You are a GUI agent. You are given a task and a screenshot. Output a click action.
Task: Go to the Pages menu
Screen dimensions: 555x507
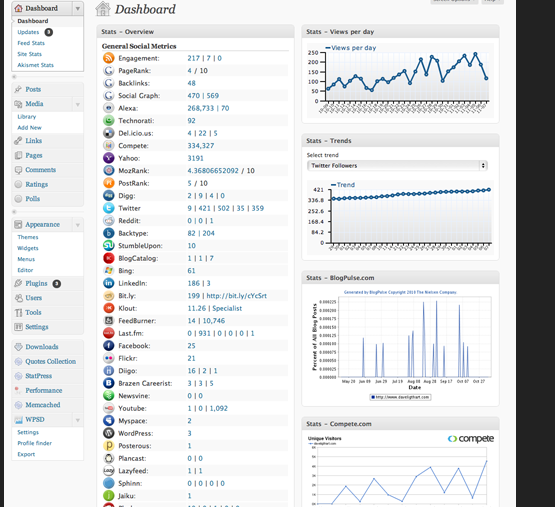[x=34, y=155]
